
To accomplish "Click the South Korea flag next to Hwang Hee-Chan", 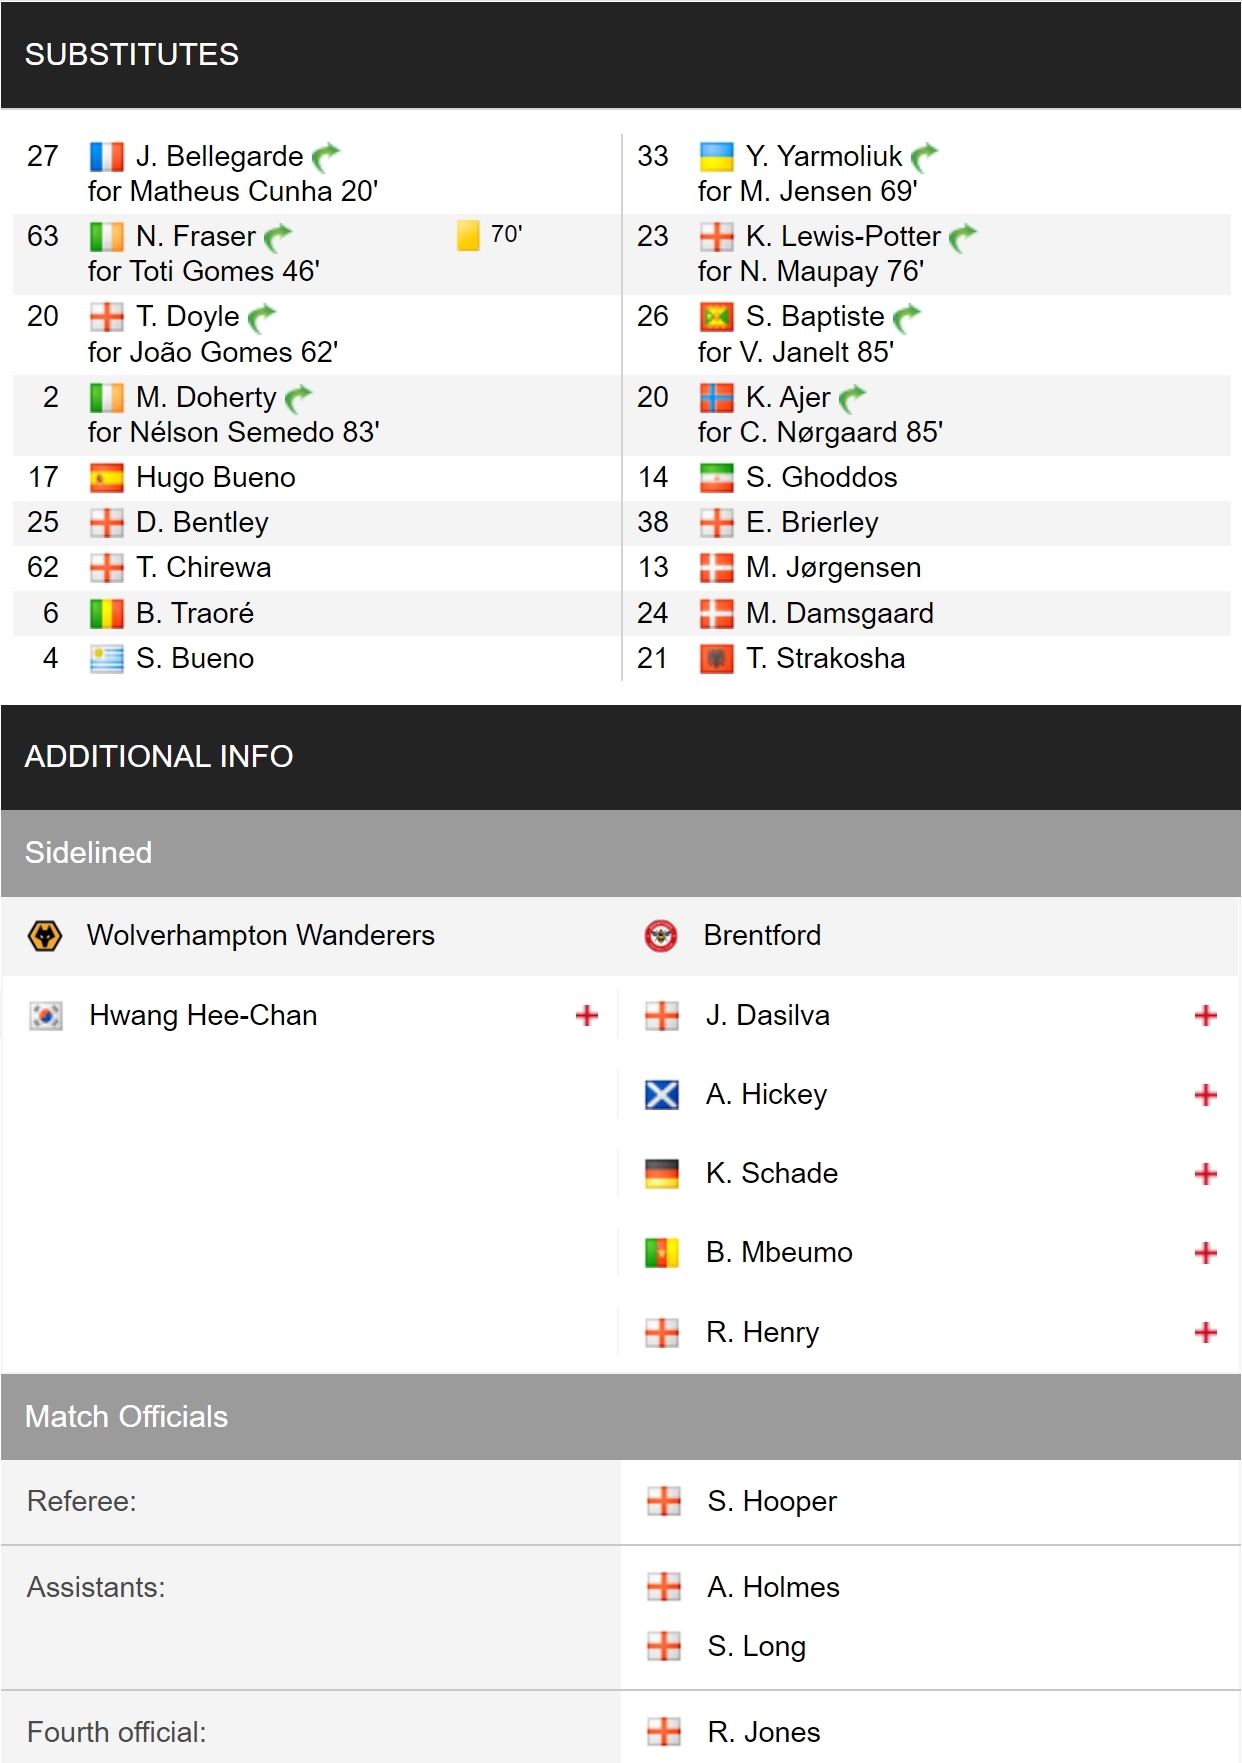I will (46, 1016).
